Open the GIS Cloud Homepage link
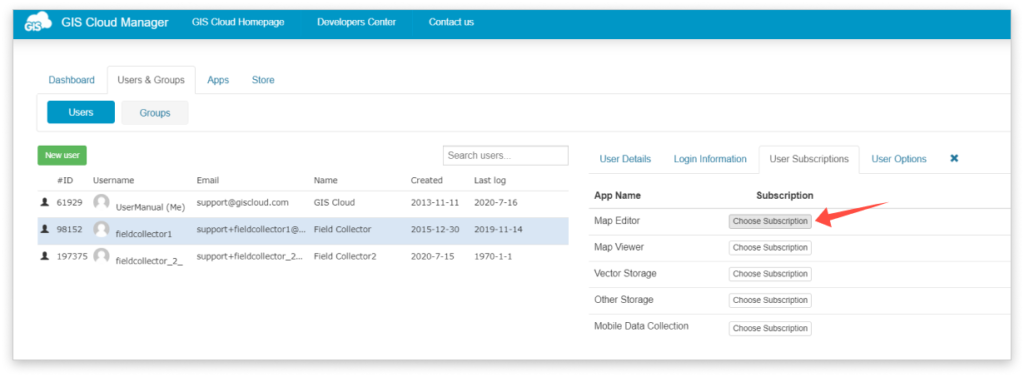1024x377 pixels. 238,22
